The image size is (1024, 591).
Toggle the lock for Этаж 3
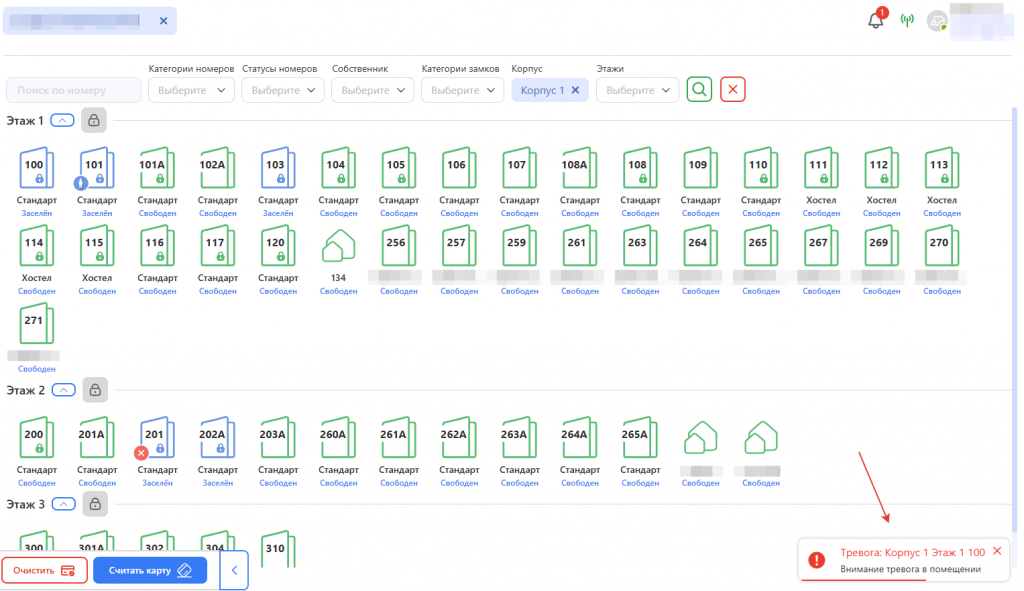pos(95,504)
